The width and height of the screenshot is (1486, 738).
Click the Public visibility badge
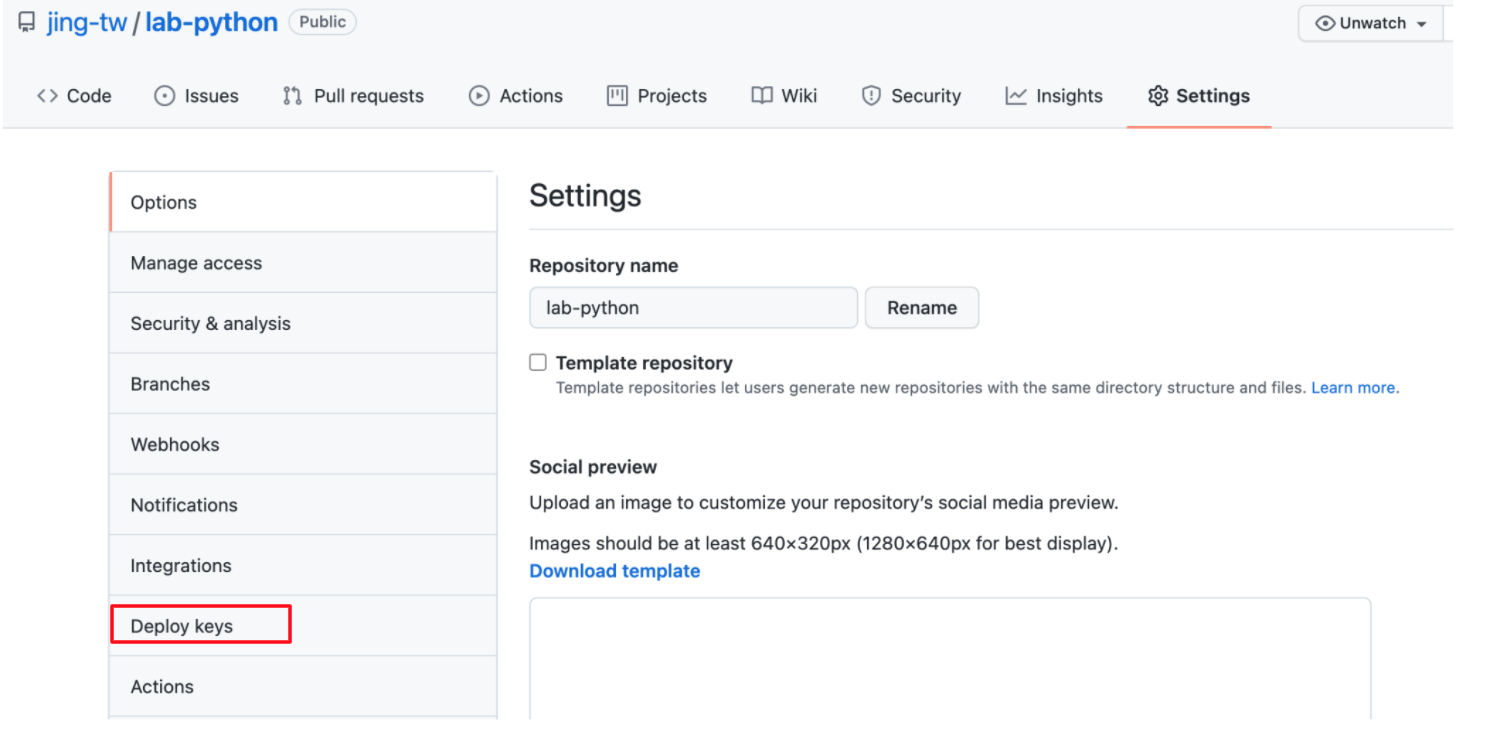[x=322, y=22]
